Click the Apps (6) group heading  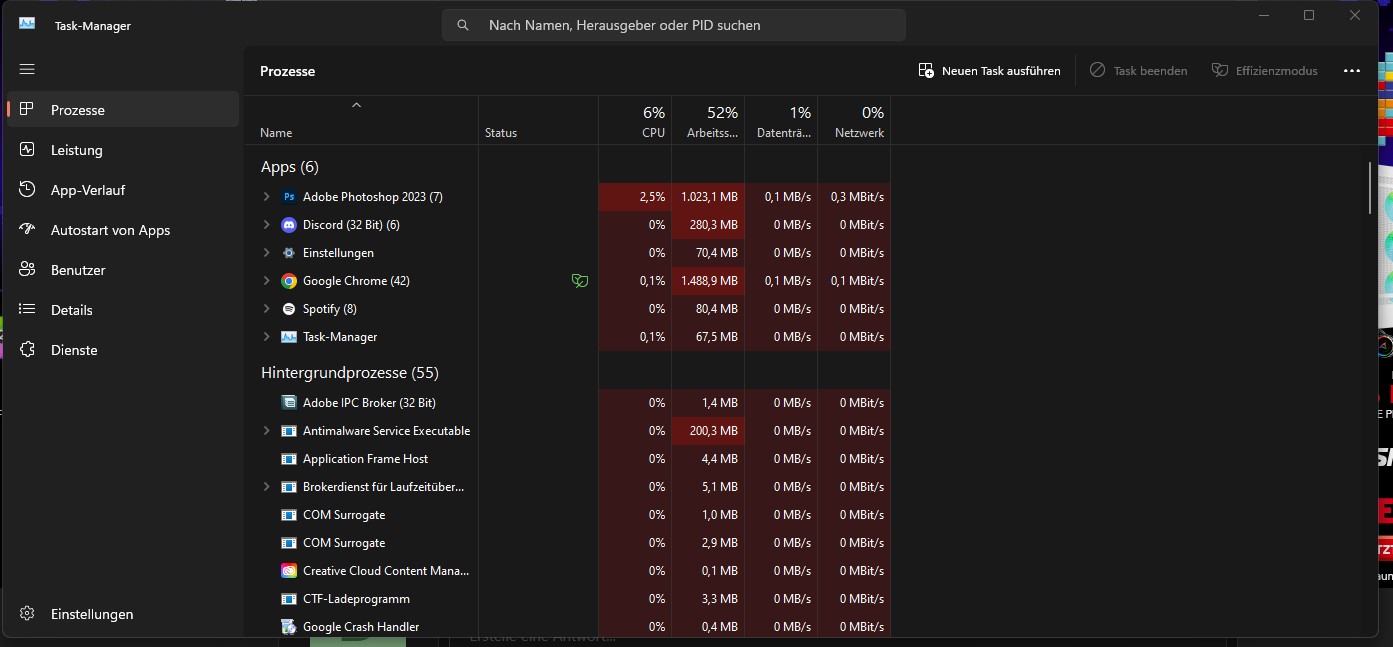pos(290,167)
